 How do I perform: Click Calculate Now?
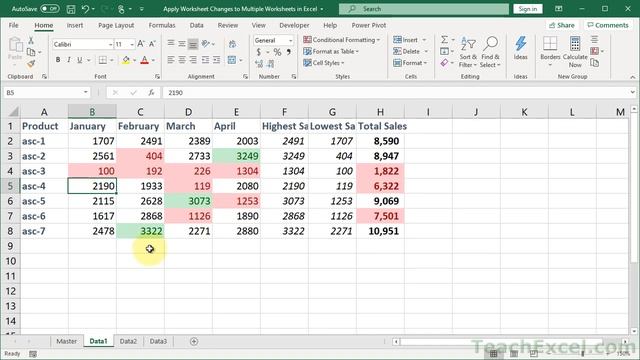(x=575, y=52)
